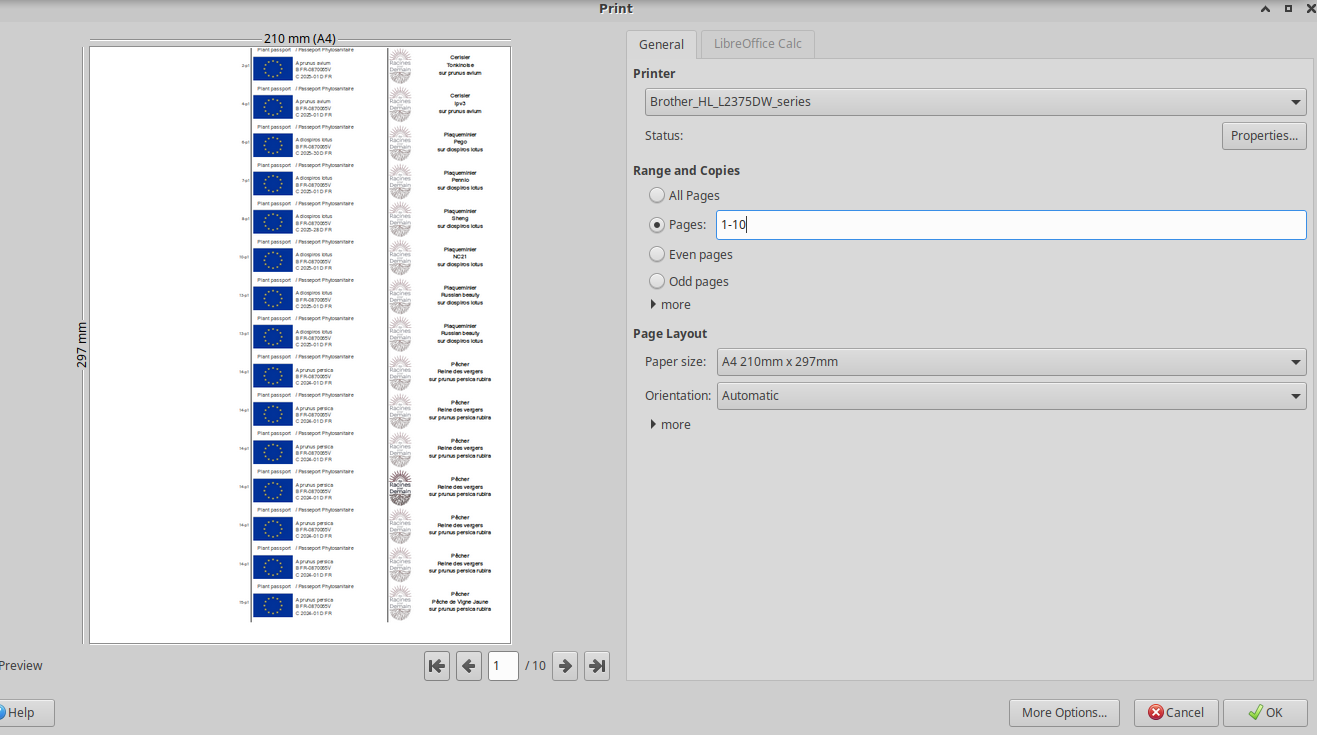
Task: Jump to the last preview page
Action: point(597,666)
